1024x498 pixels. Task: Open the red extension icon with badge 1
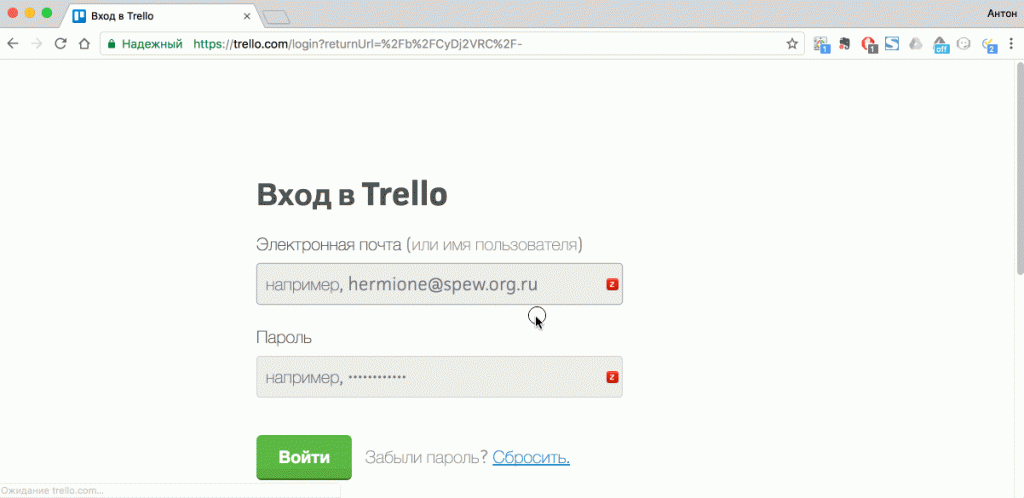pos(869,44)
